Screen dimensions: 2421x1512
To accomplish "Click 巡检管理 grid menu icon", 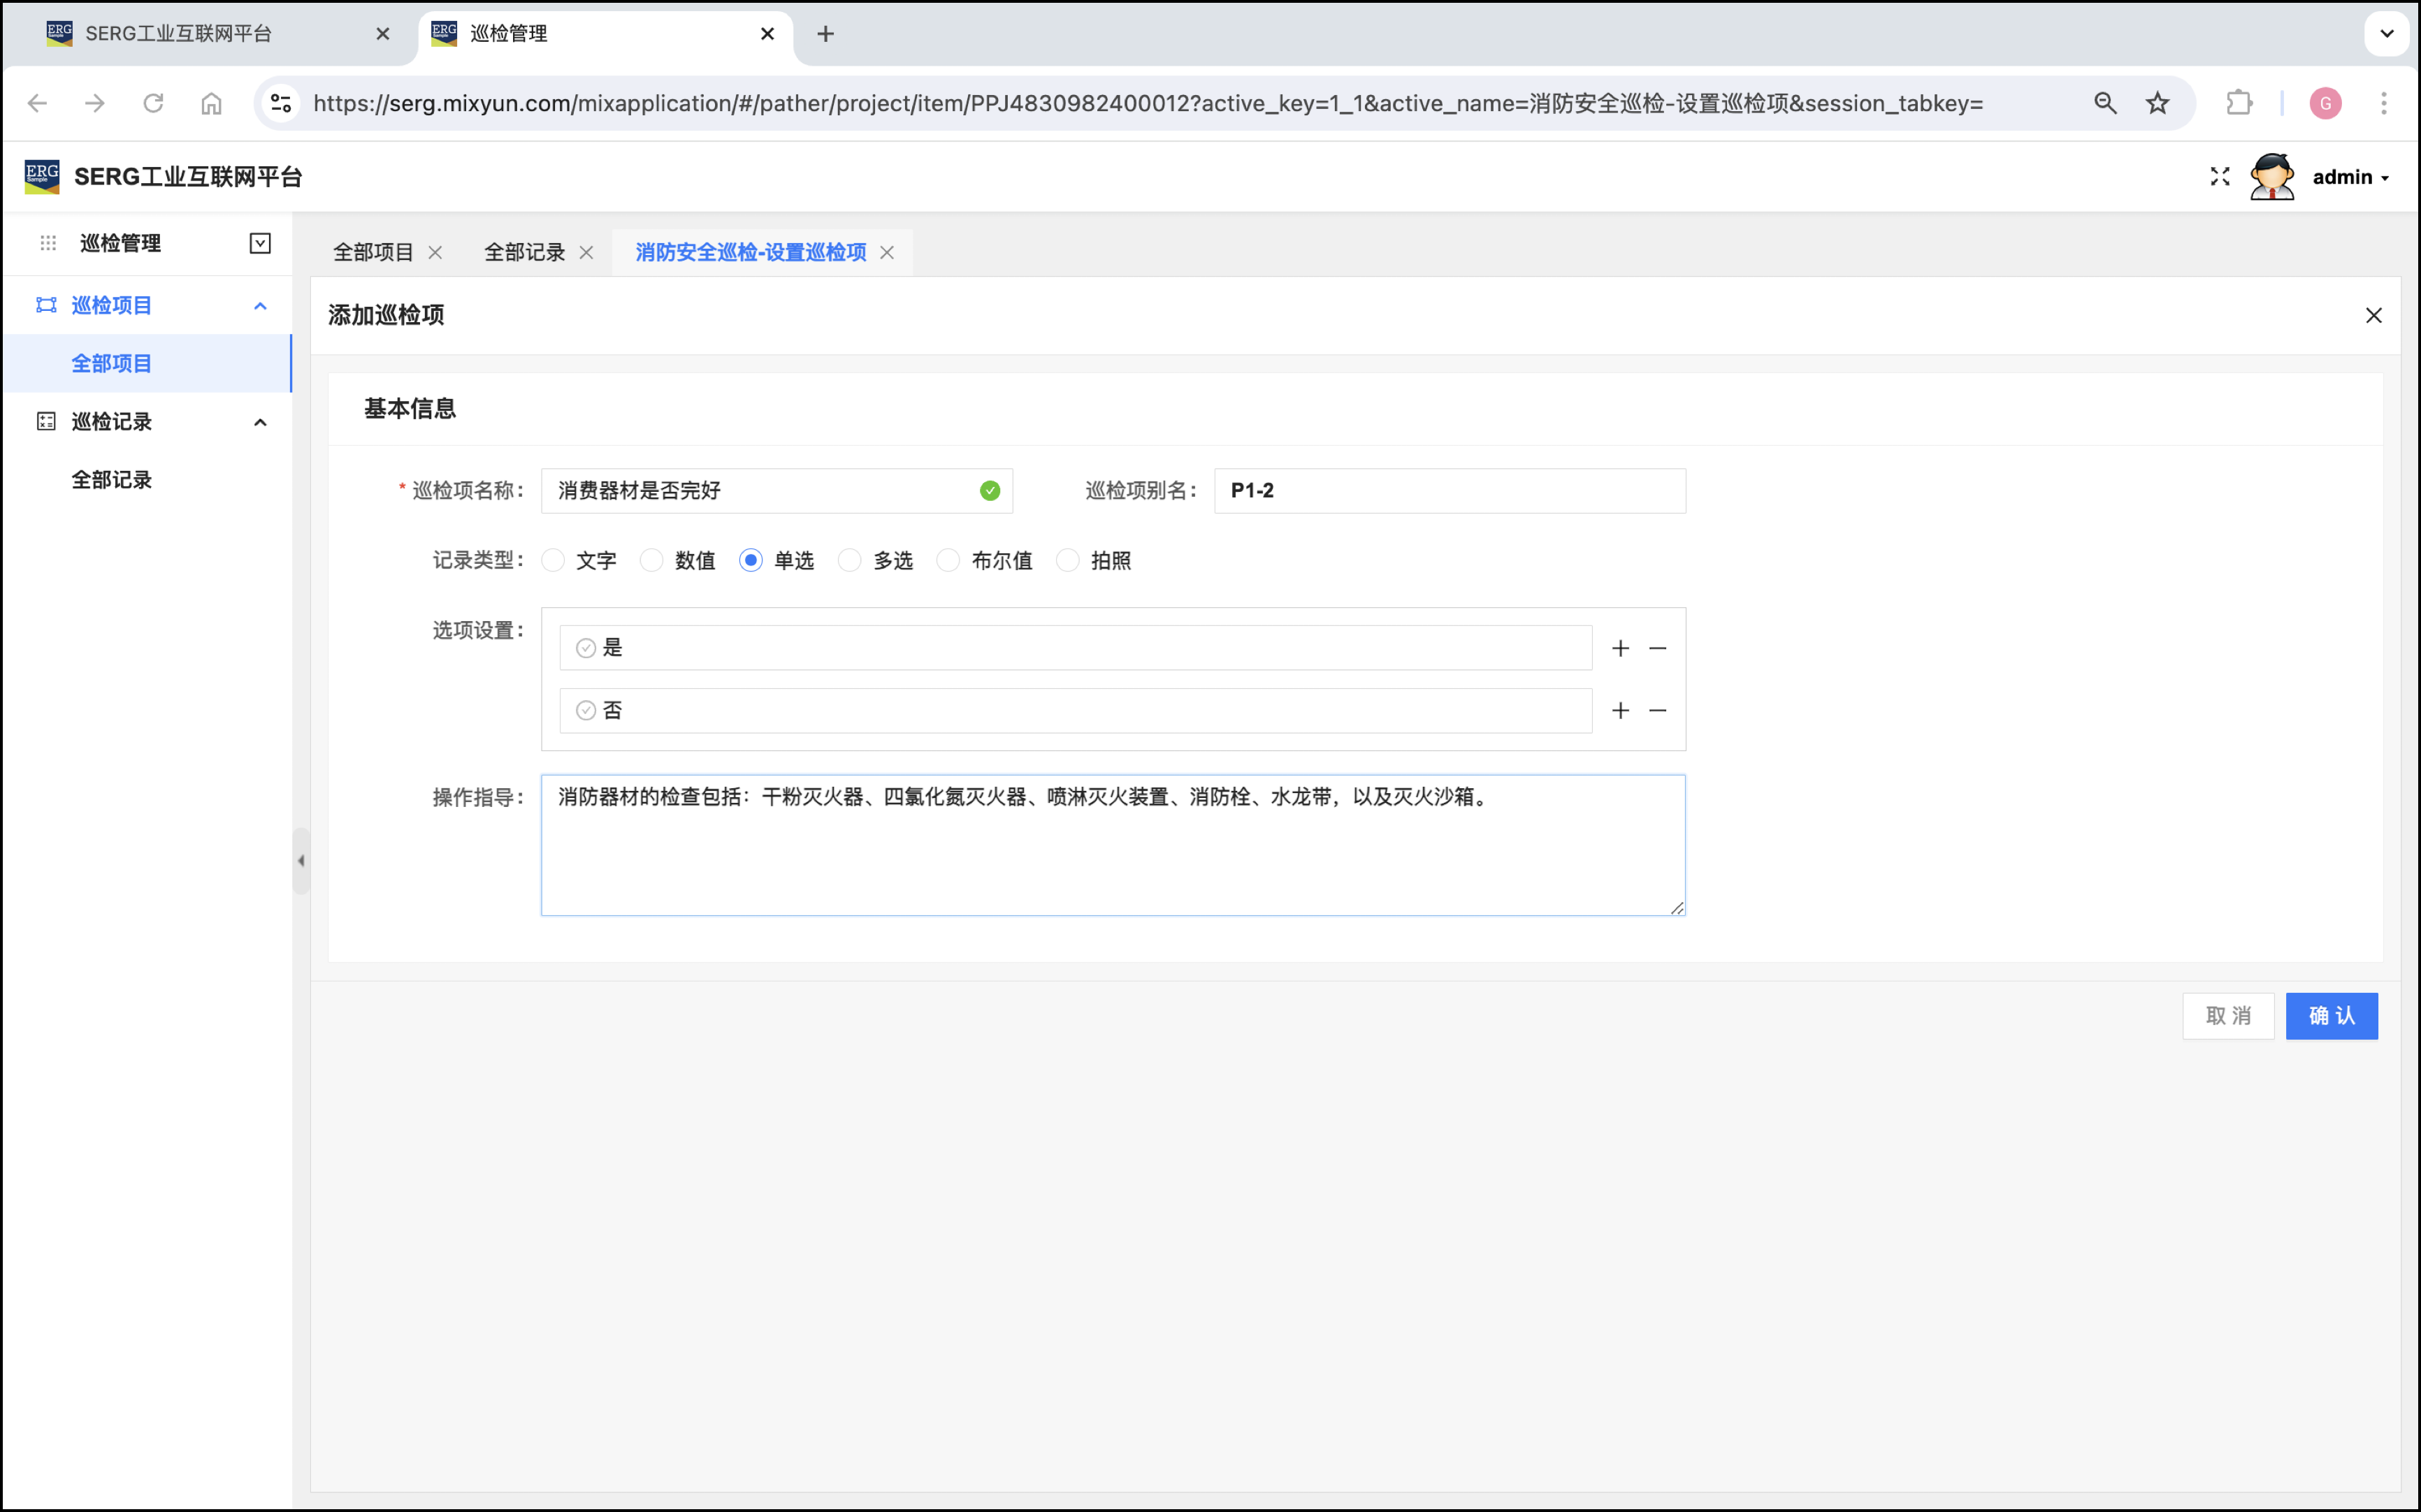I will 48,243.
